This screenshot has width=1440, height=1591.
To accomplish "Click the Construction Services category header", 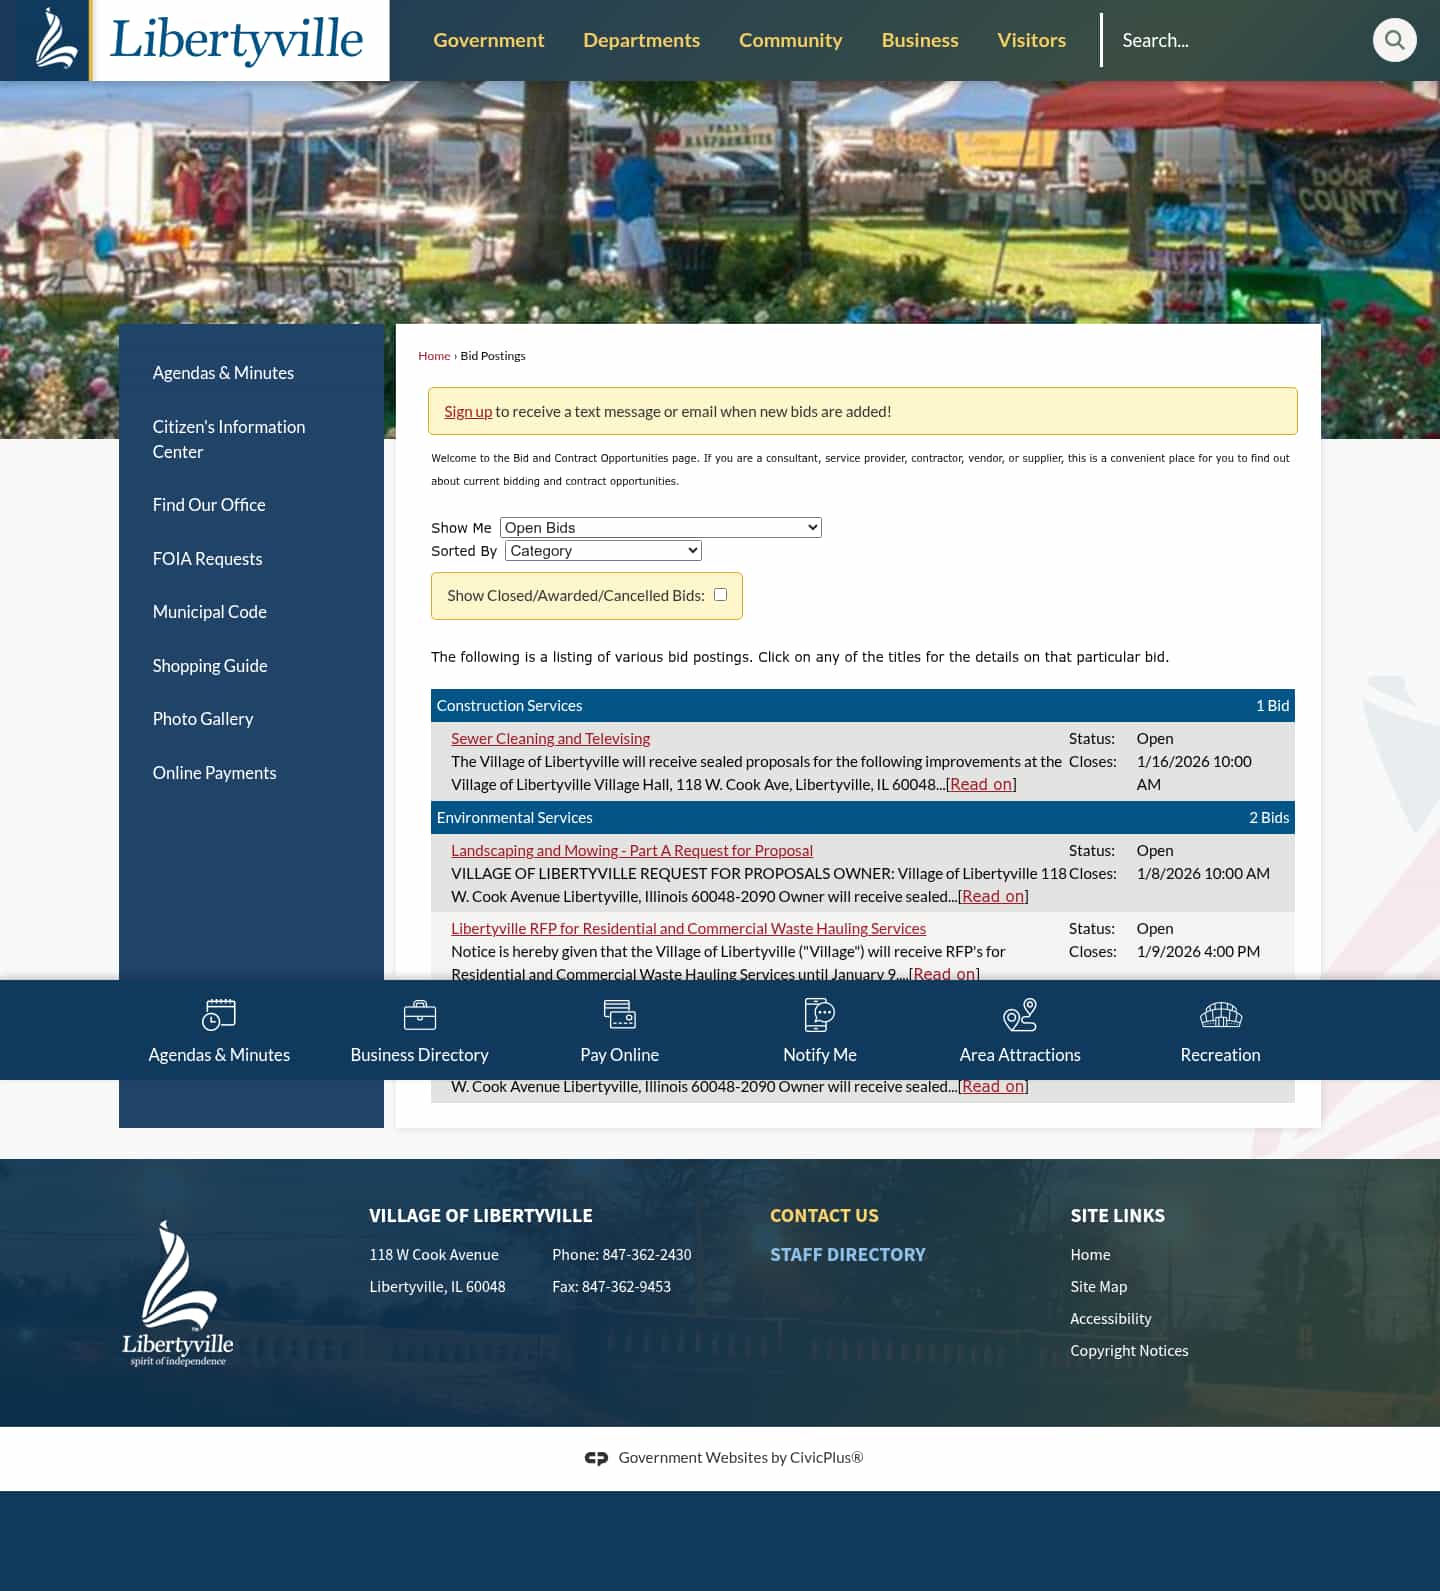I will 863,706.
